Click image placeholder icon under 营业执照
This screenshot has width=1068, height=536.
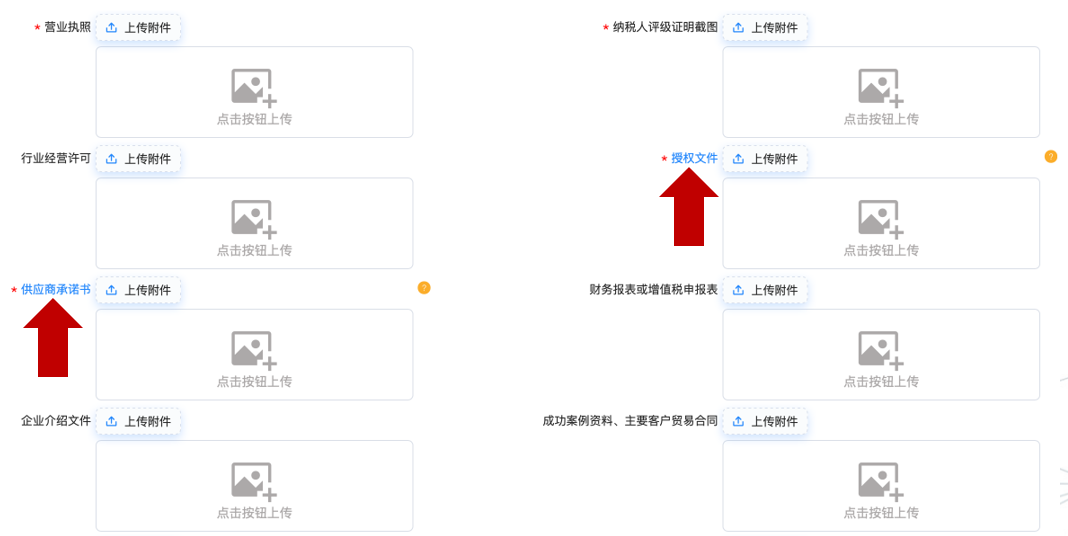253,87
